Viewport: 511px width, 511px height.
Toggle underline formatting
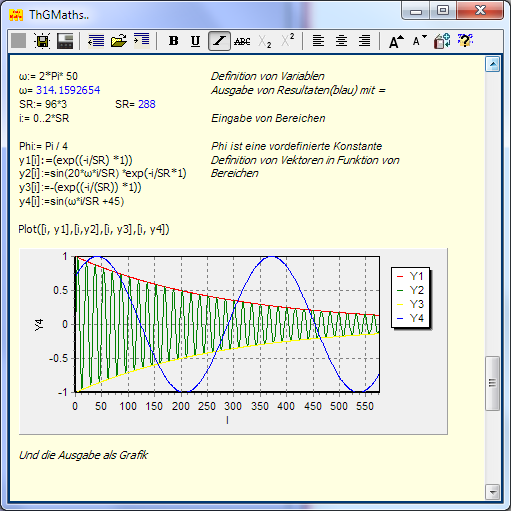click(x=196, y=41)
